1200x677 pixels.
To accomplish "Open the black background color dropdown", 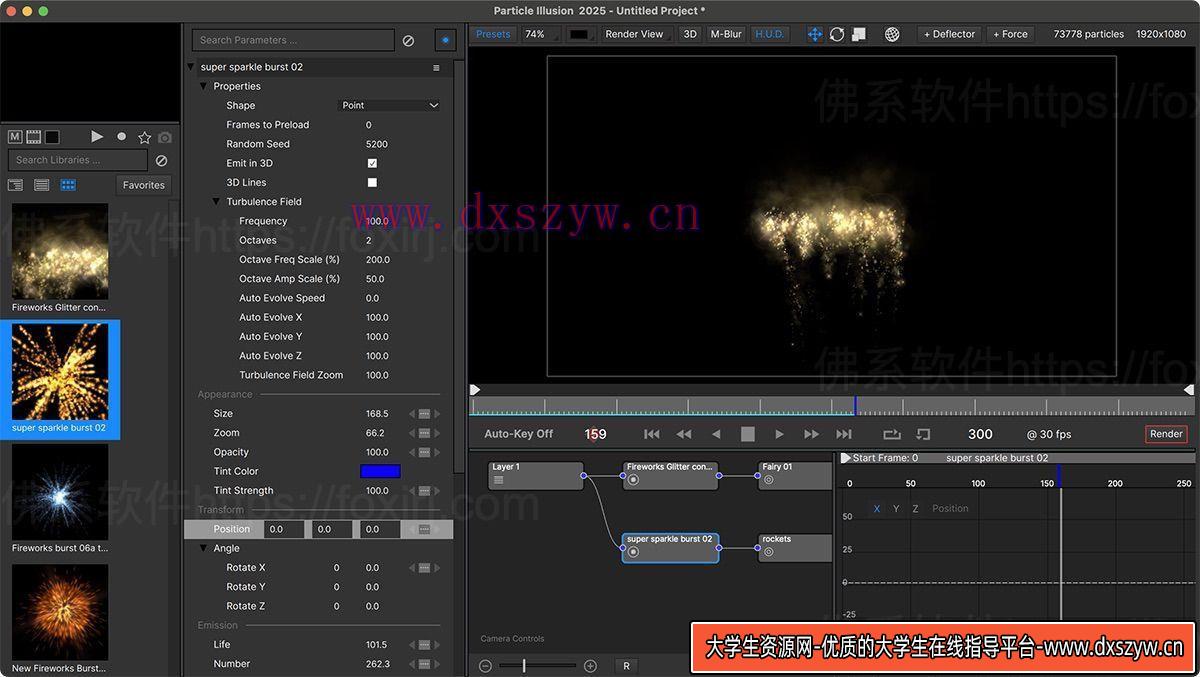I will pyautogui.click(x=583, y=34).
